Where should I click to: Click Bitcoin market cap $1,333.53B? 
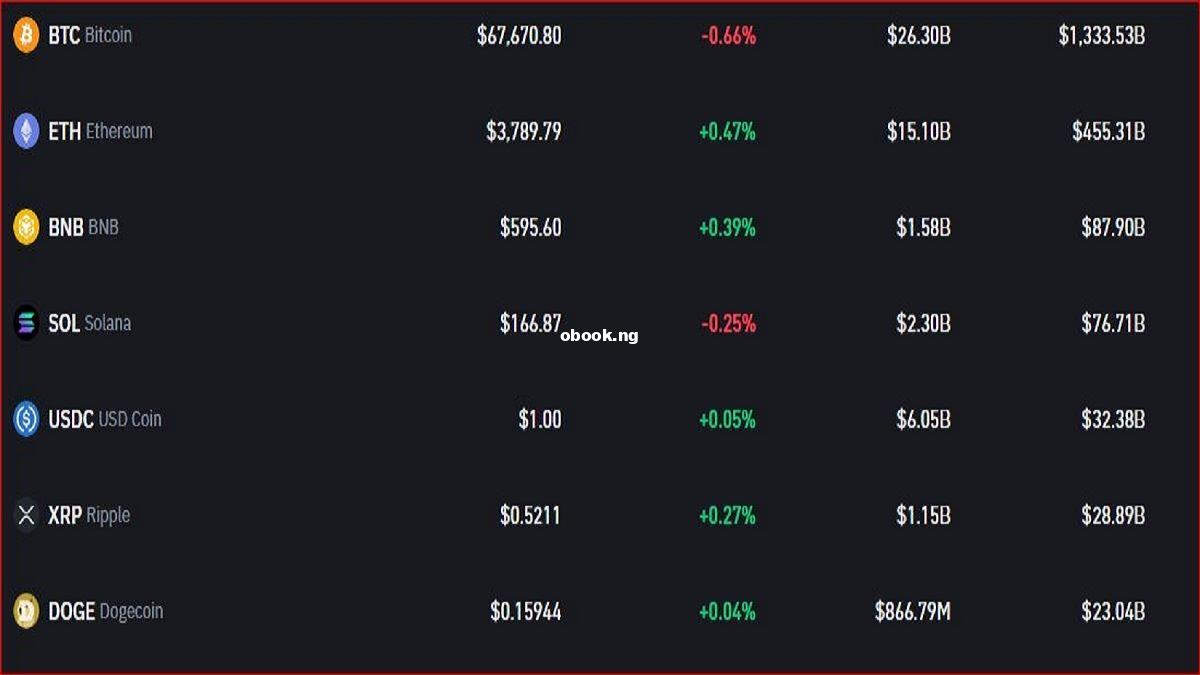tap(1102, 35)
